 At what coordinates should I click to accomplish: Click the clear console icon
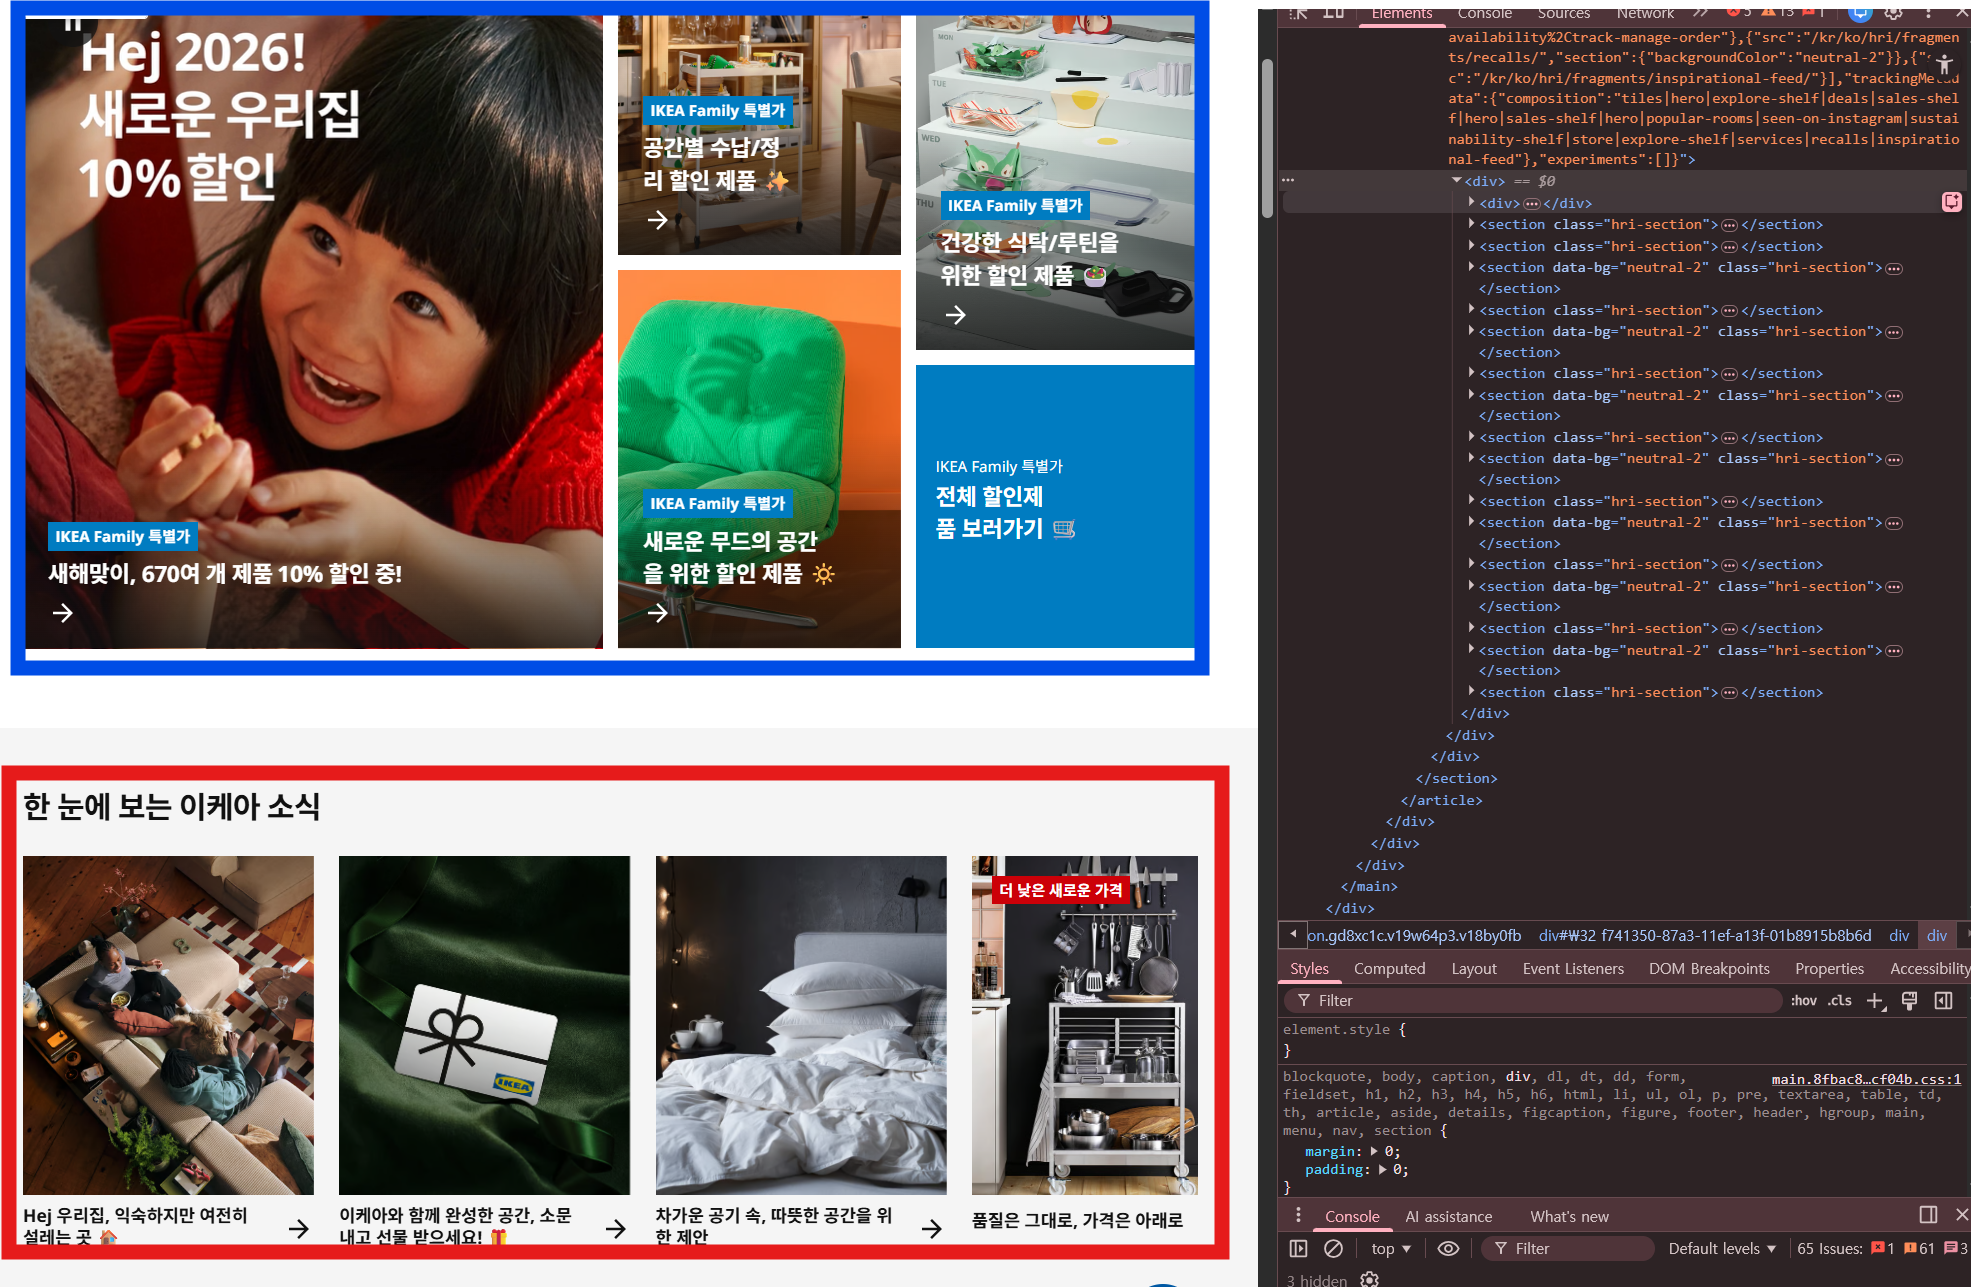[x=1333, y=1248]
